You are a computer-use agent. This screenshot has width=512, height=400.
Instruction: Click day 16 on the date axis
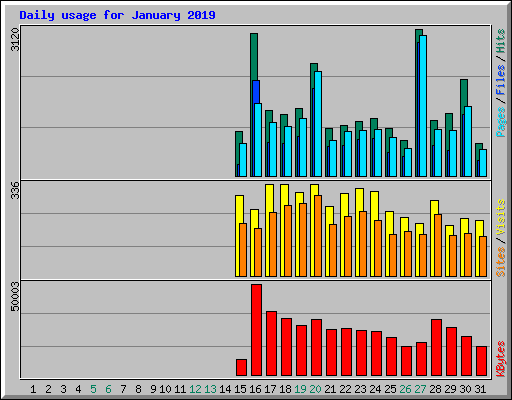[x=255, y=389]
